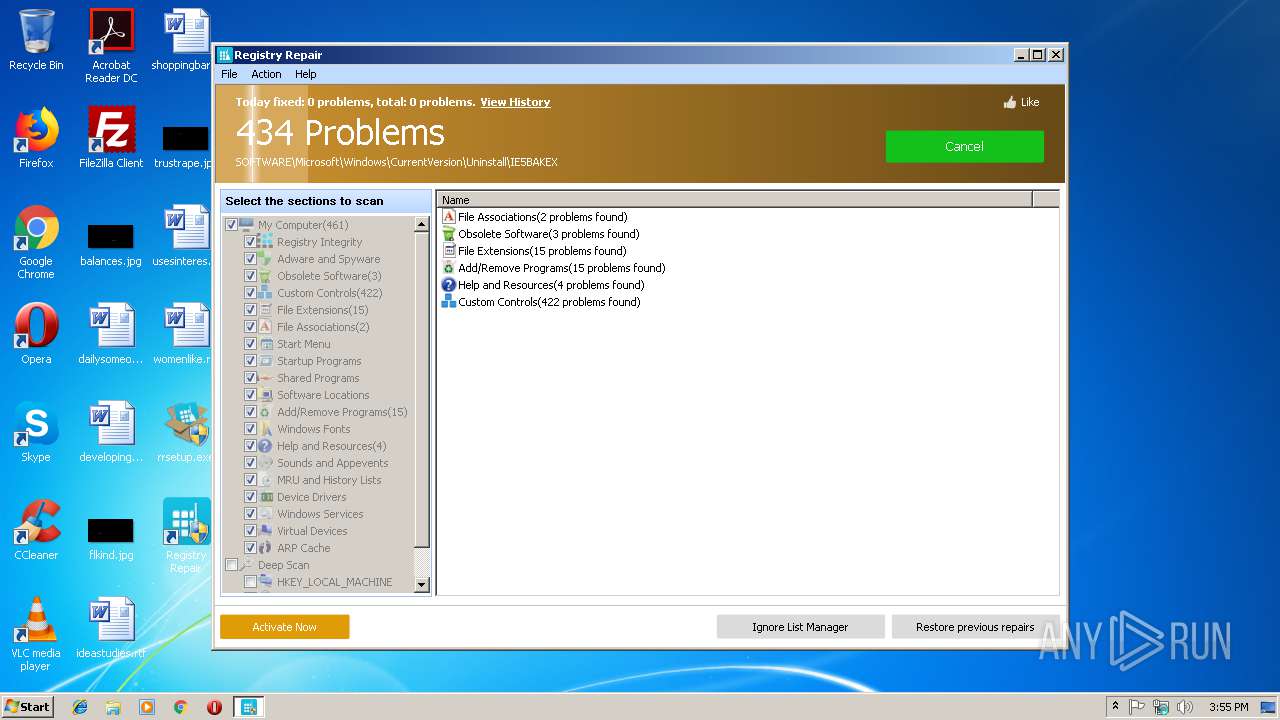Select File Associations result icon row
1280x720 pixels.
click(x=535, y=217)
